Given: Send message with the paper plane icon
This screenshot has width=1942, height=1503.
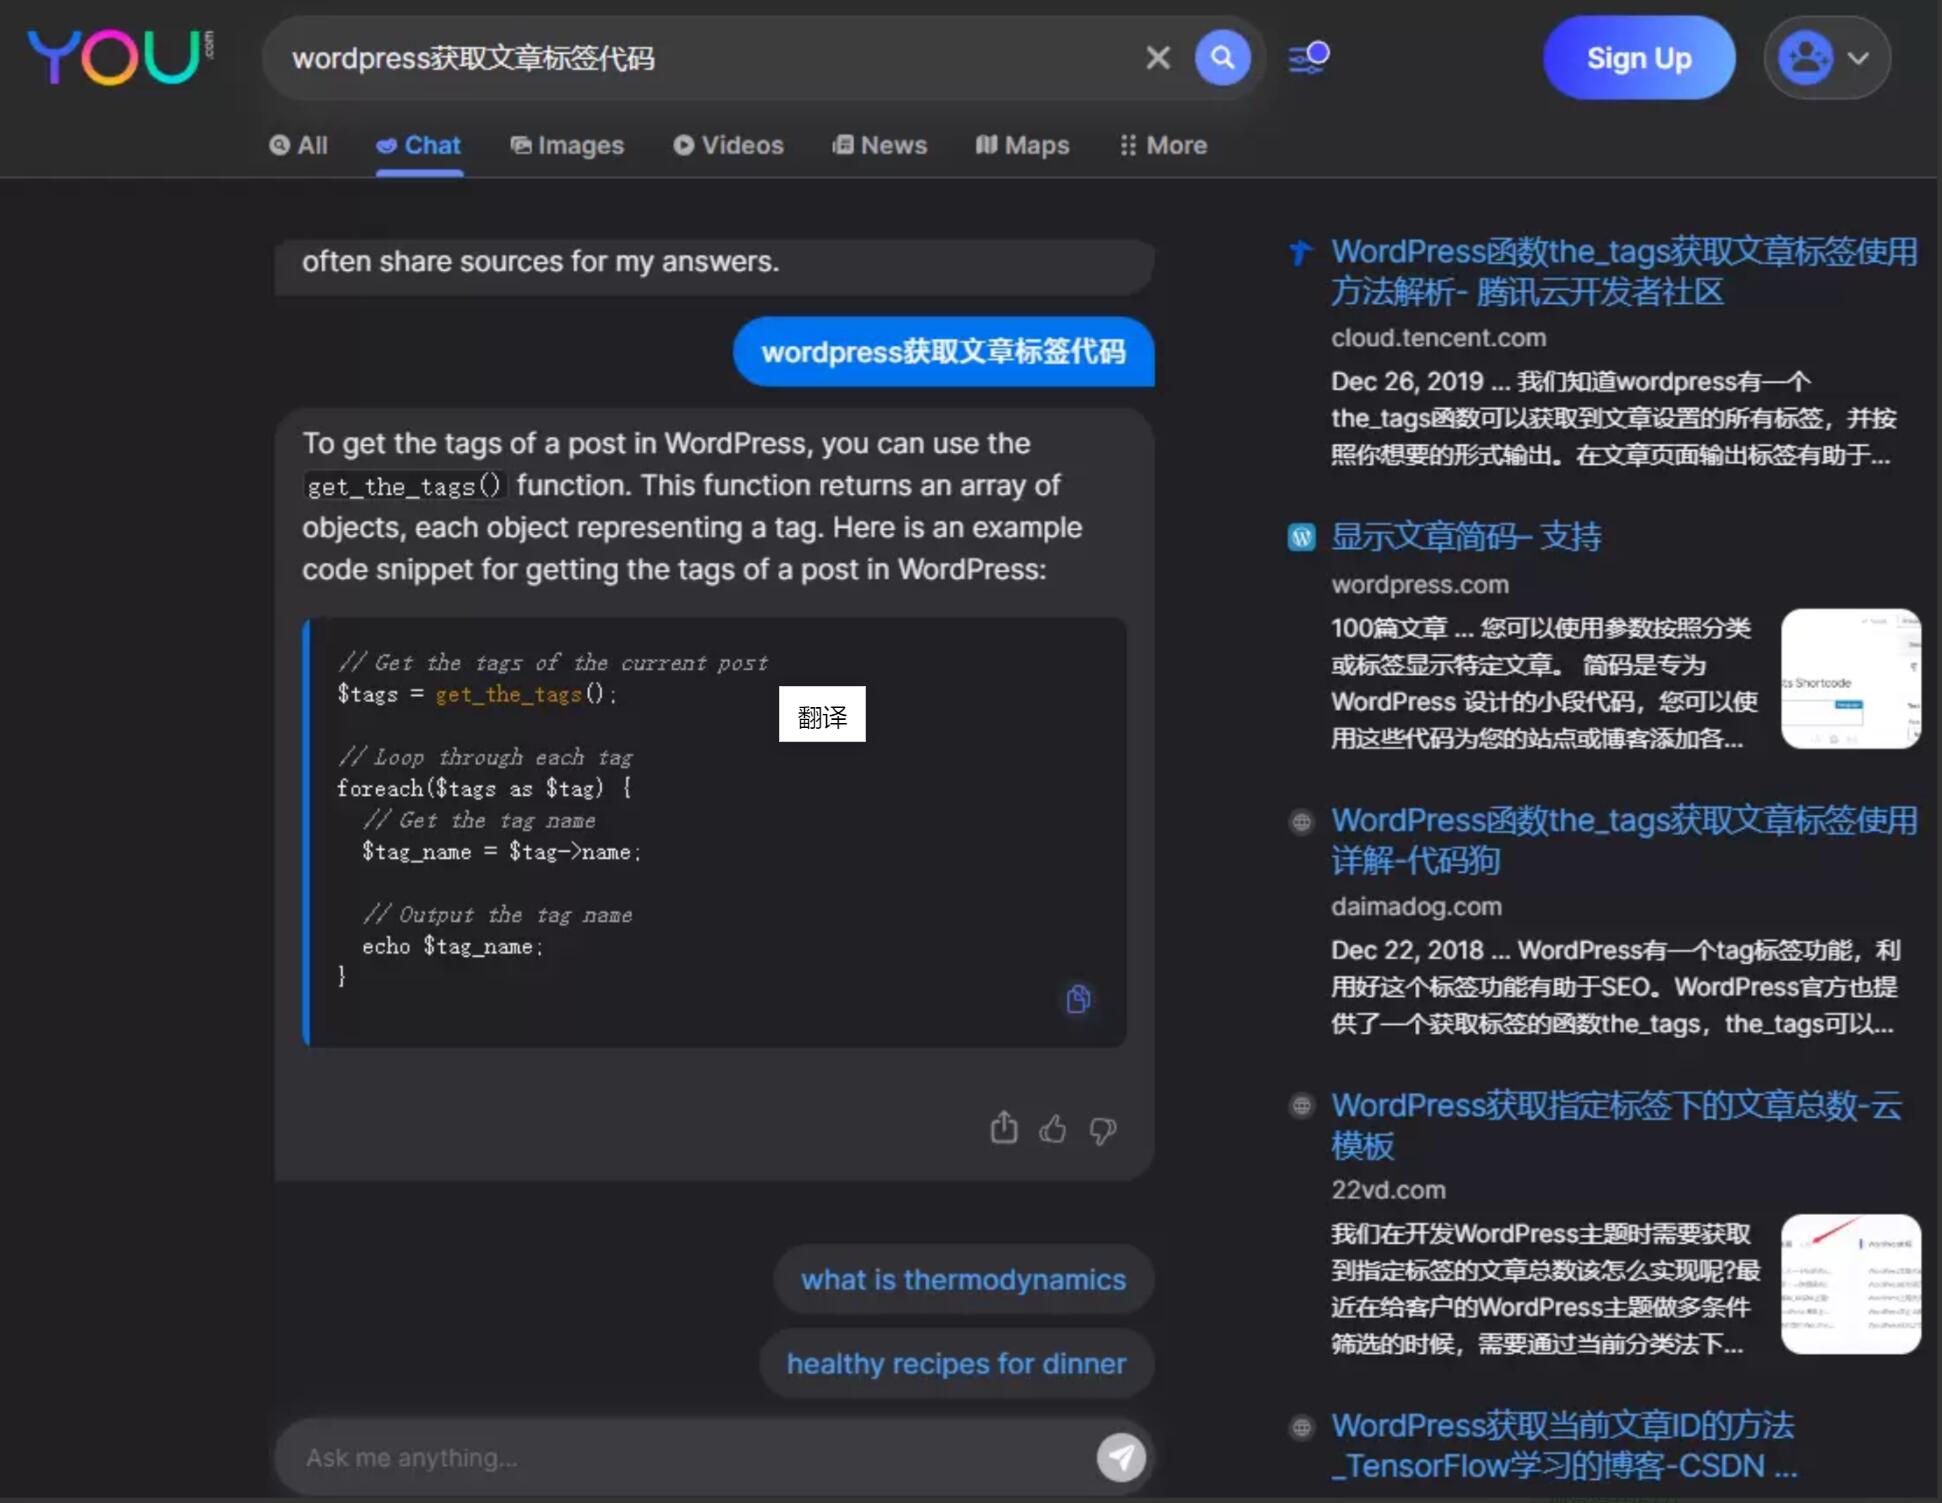Looking at the screenshot, I should [x=1121, y=1457].
